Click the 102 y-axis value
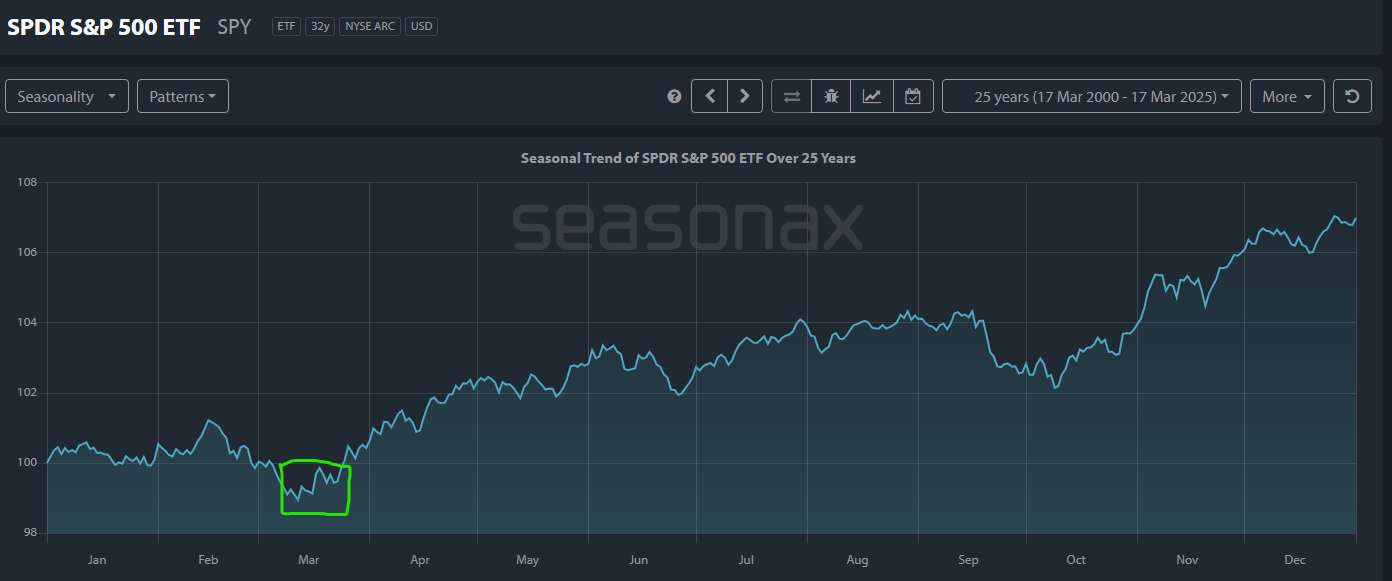The image size is (1392, 581). (27, 392)
